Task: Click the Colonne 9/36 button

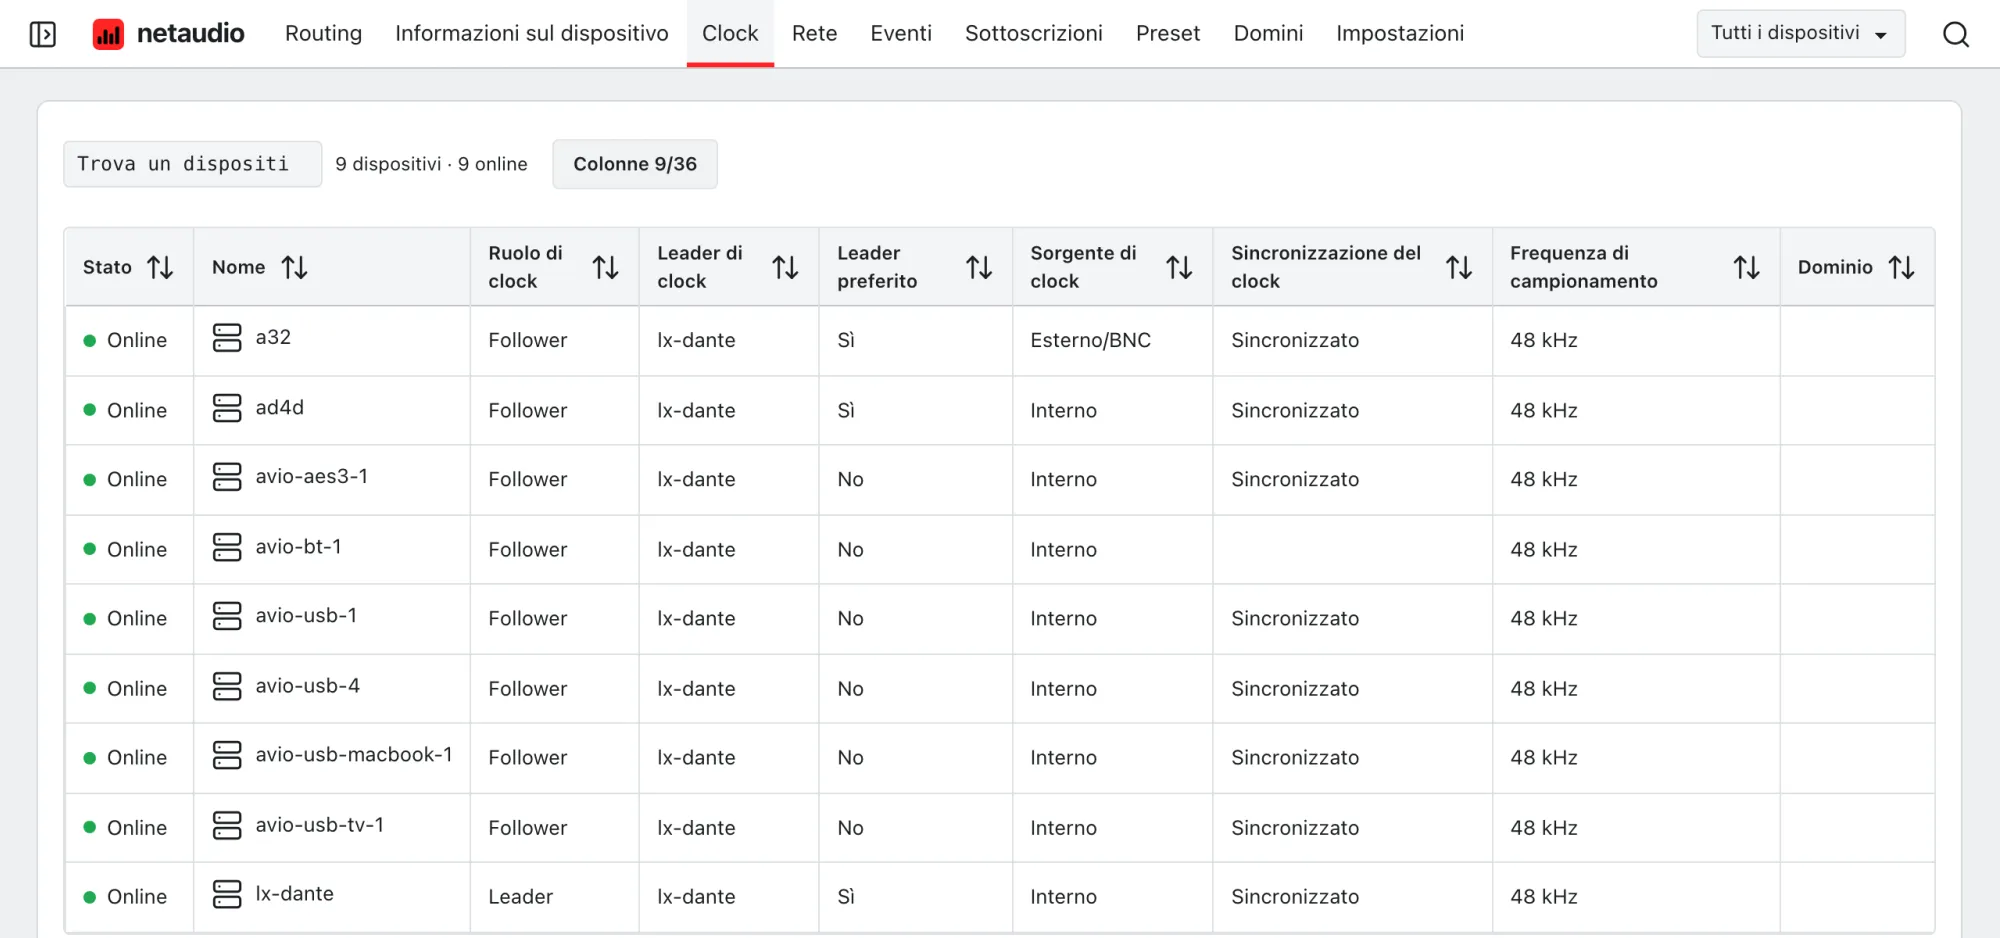Action: pos(635,164)
